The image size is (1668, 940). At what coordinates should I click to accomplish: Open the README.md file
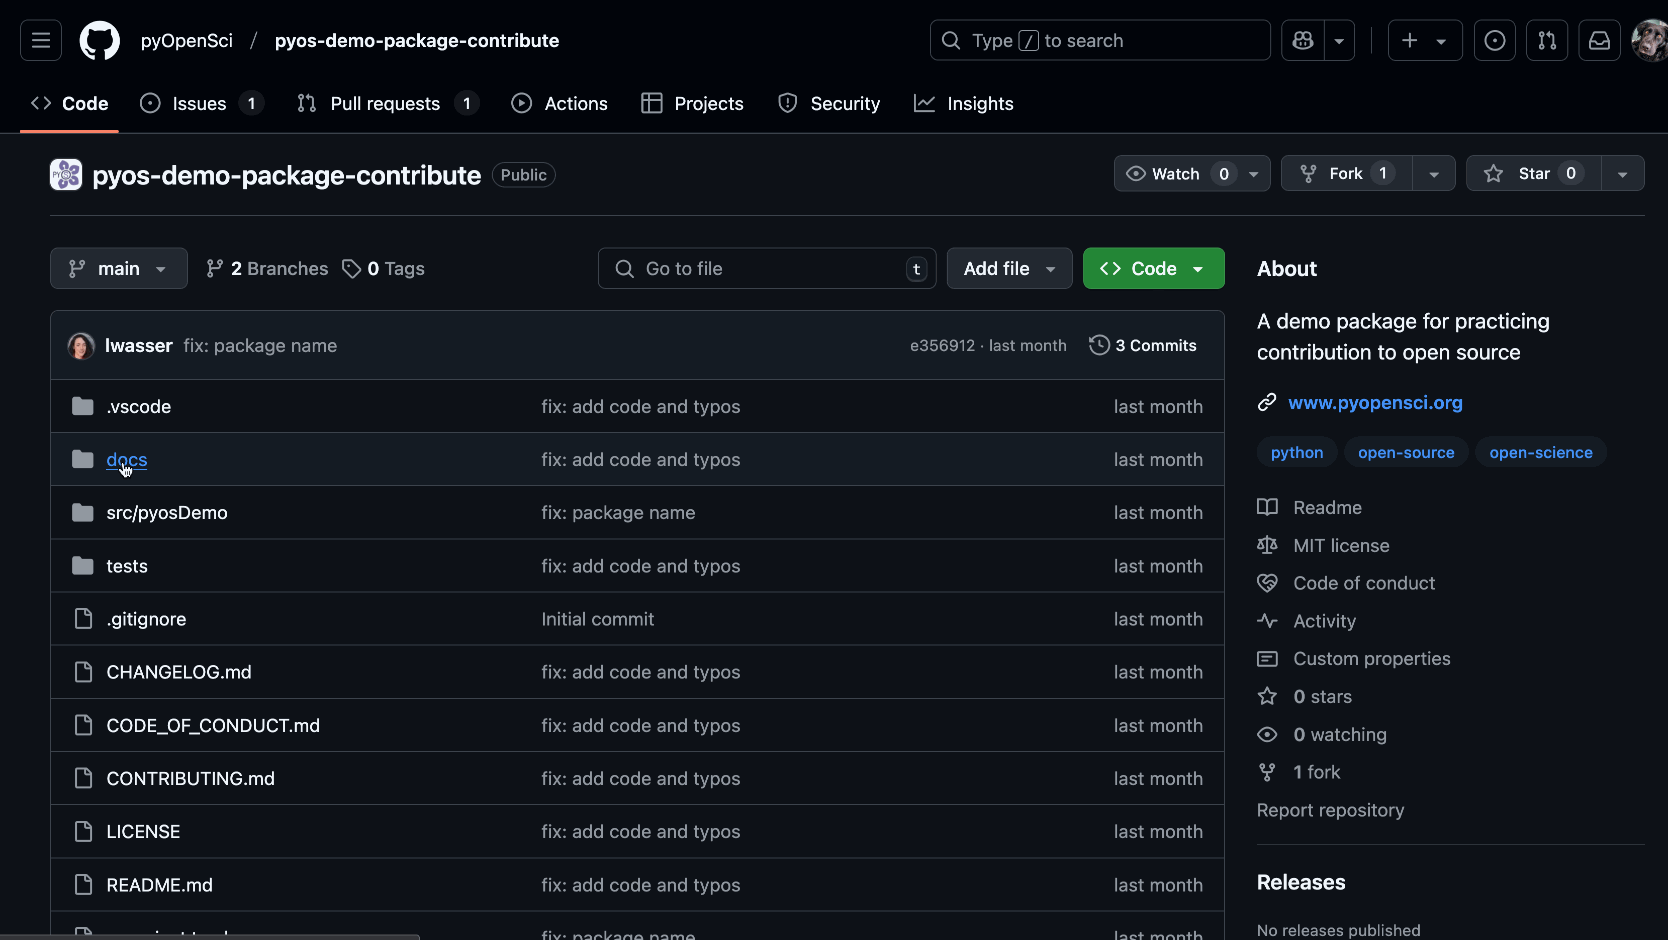(160, 884)
